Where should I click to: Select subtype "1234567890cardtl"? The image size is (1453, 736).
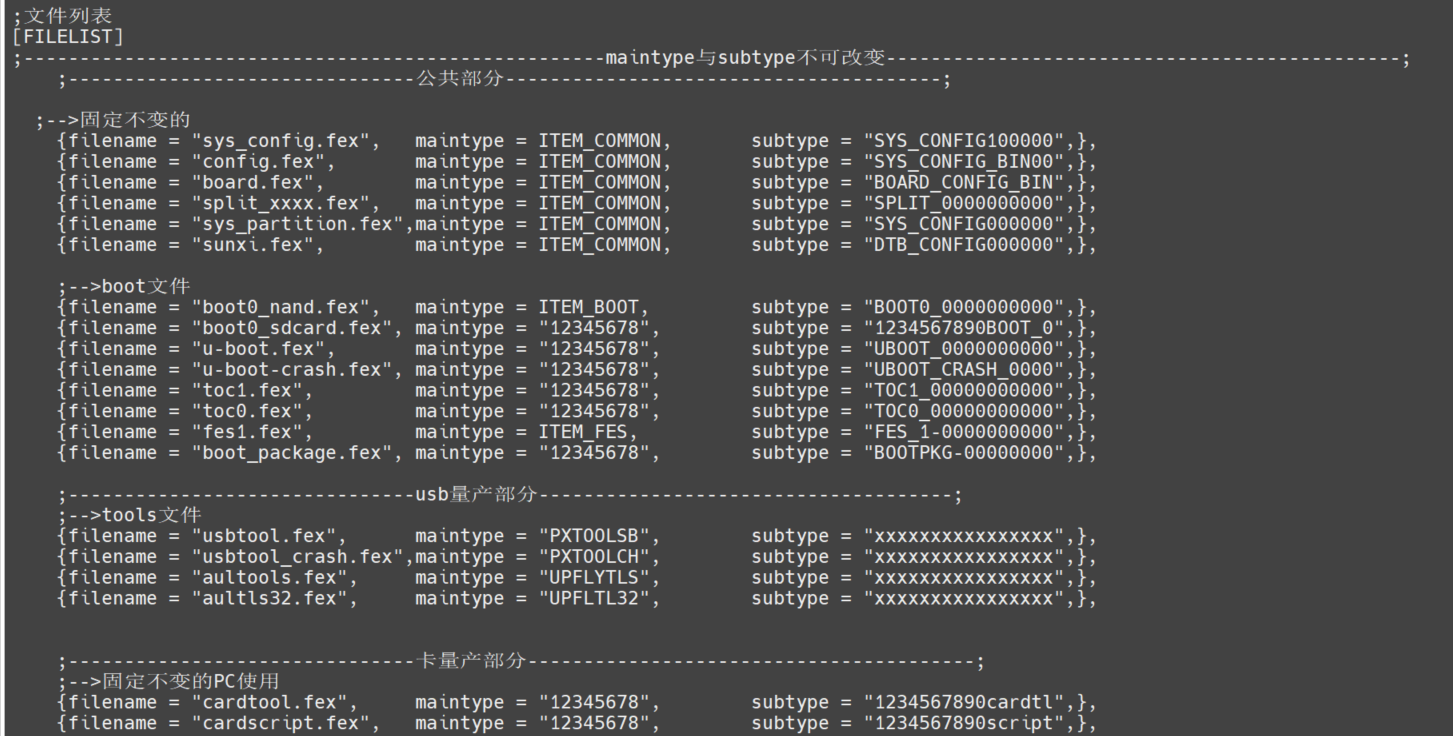tap(964, 703)
